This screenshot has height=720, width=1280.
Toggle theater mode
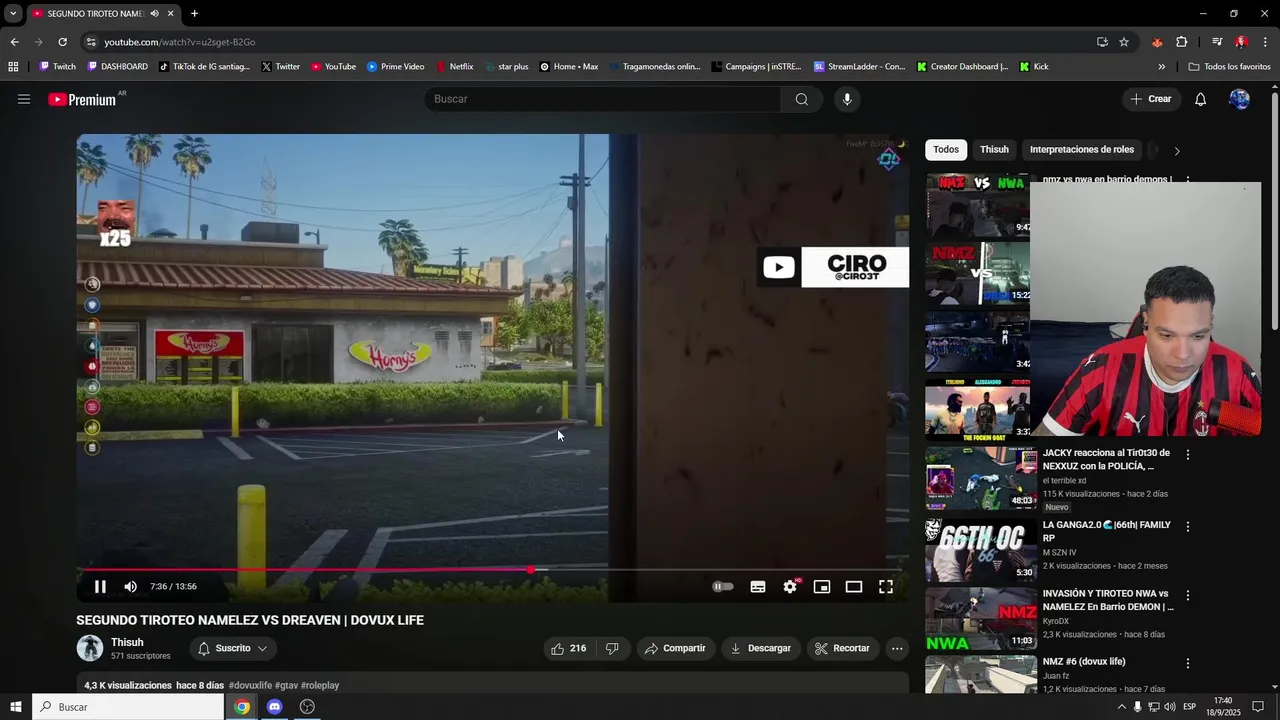pyautogui.click(x=854, y=587)
